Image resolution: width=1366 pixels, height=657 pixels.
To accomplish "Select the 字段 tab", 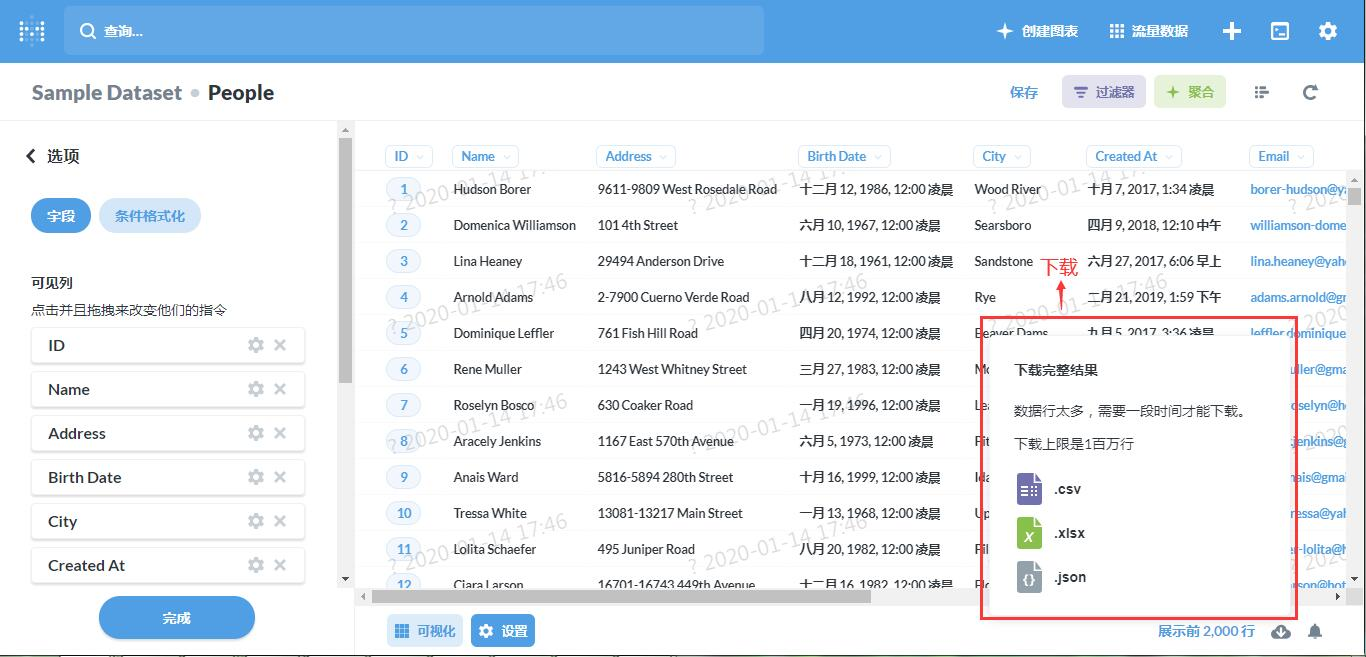I will (x=61, y=216).
